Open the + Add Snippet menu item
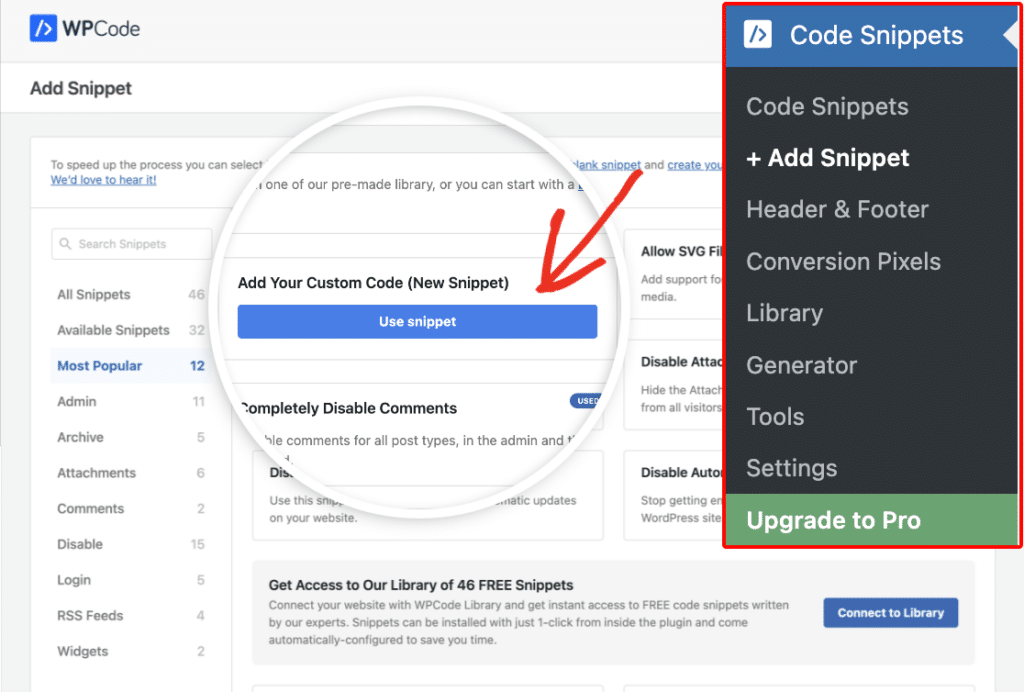 coord(828,157)
